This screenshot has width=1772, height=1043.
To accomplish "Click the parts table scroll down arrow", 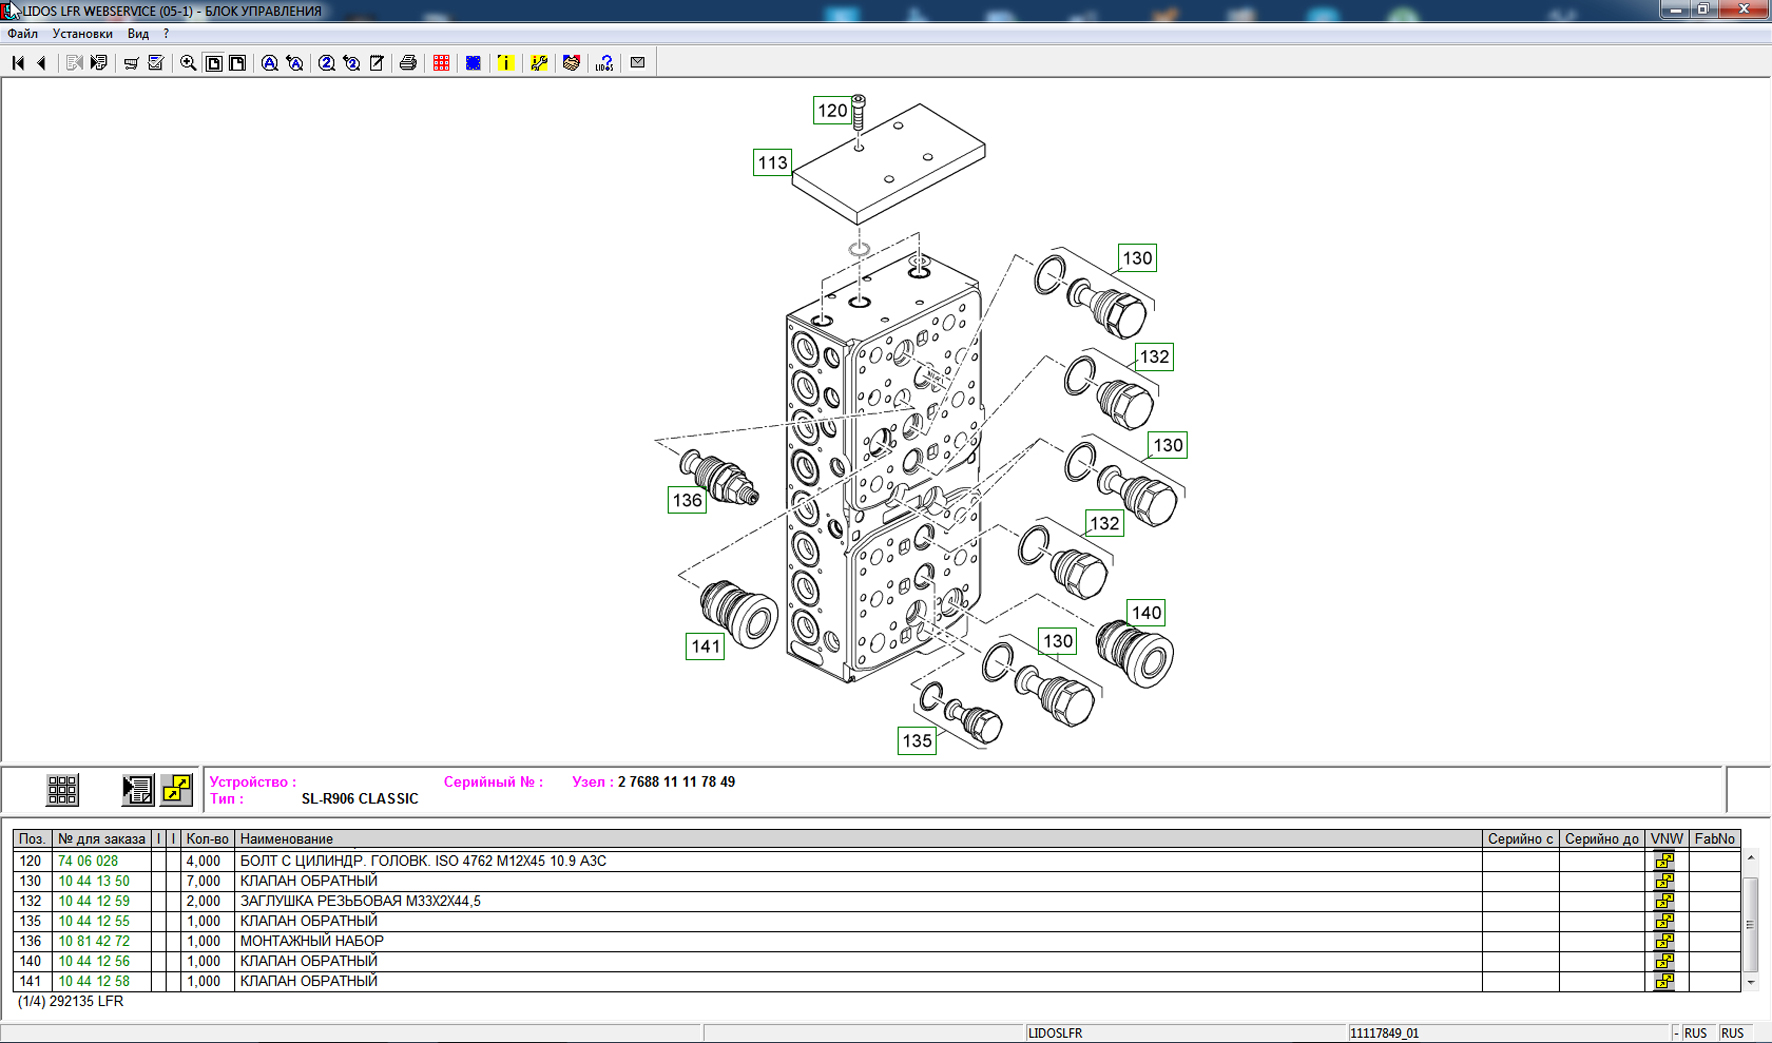I will [x=1750, y=983].
